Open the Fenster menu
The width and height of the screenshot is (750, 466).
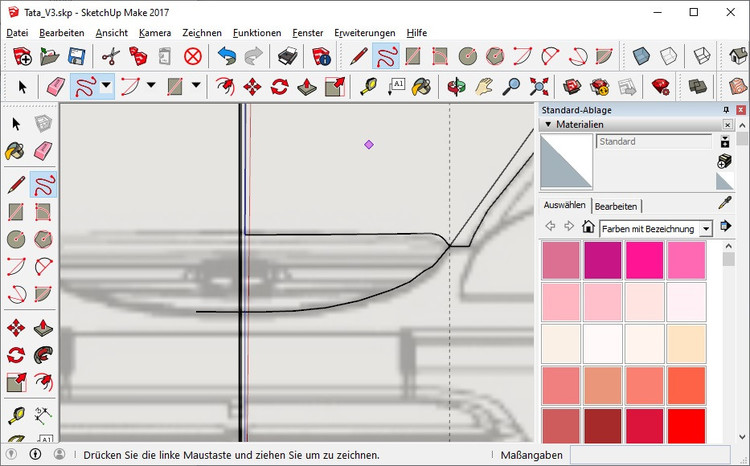[308, 33]
